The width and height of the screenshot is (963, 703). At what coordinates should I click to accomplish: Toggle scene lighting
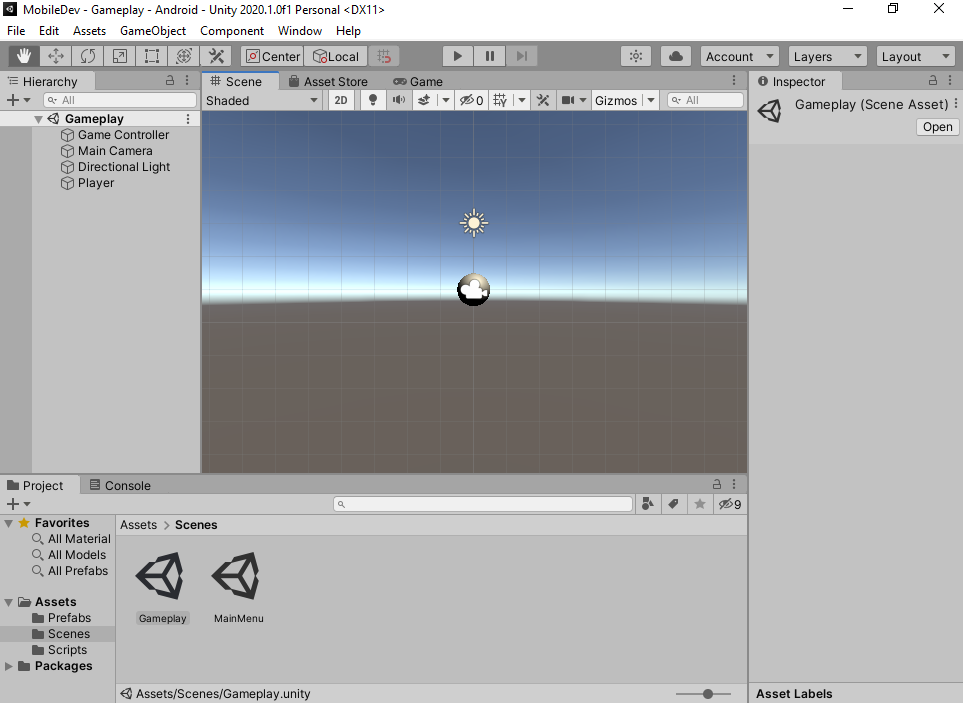[372, 101]
